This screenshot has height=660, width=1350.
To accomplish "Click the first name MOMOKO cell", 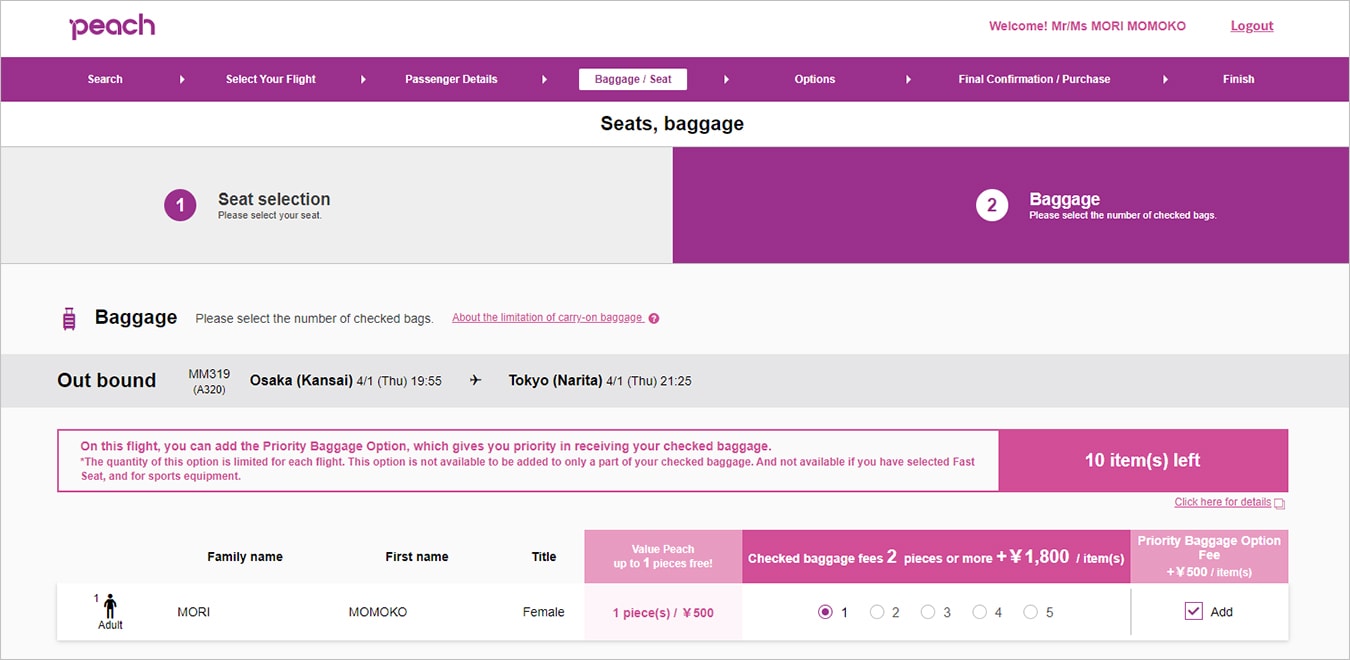I will click(378, 612).
